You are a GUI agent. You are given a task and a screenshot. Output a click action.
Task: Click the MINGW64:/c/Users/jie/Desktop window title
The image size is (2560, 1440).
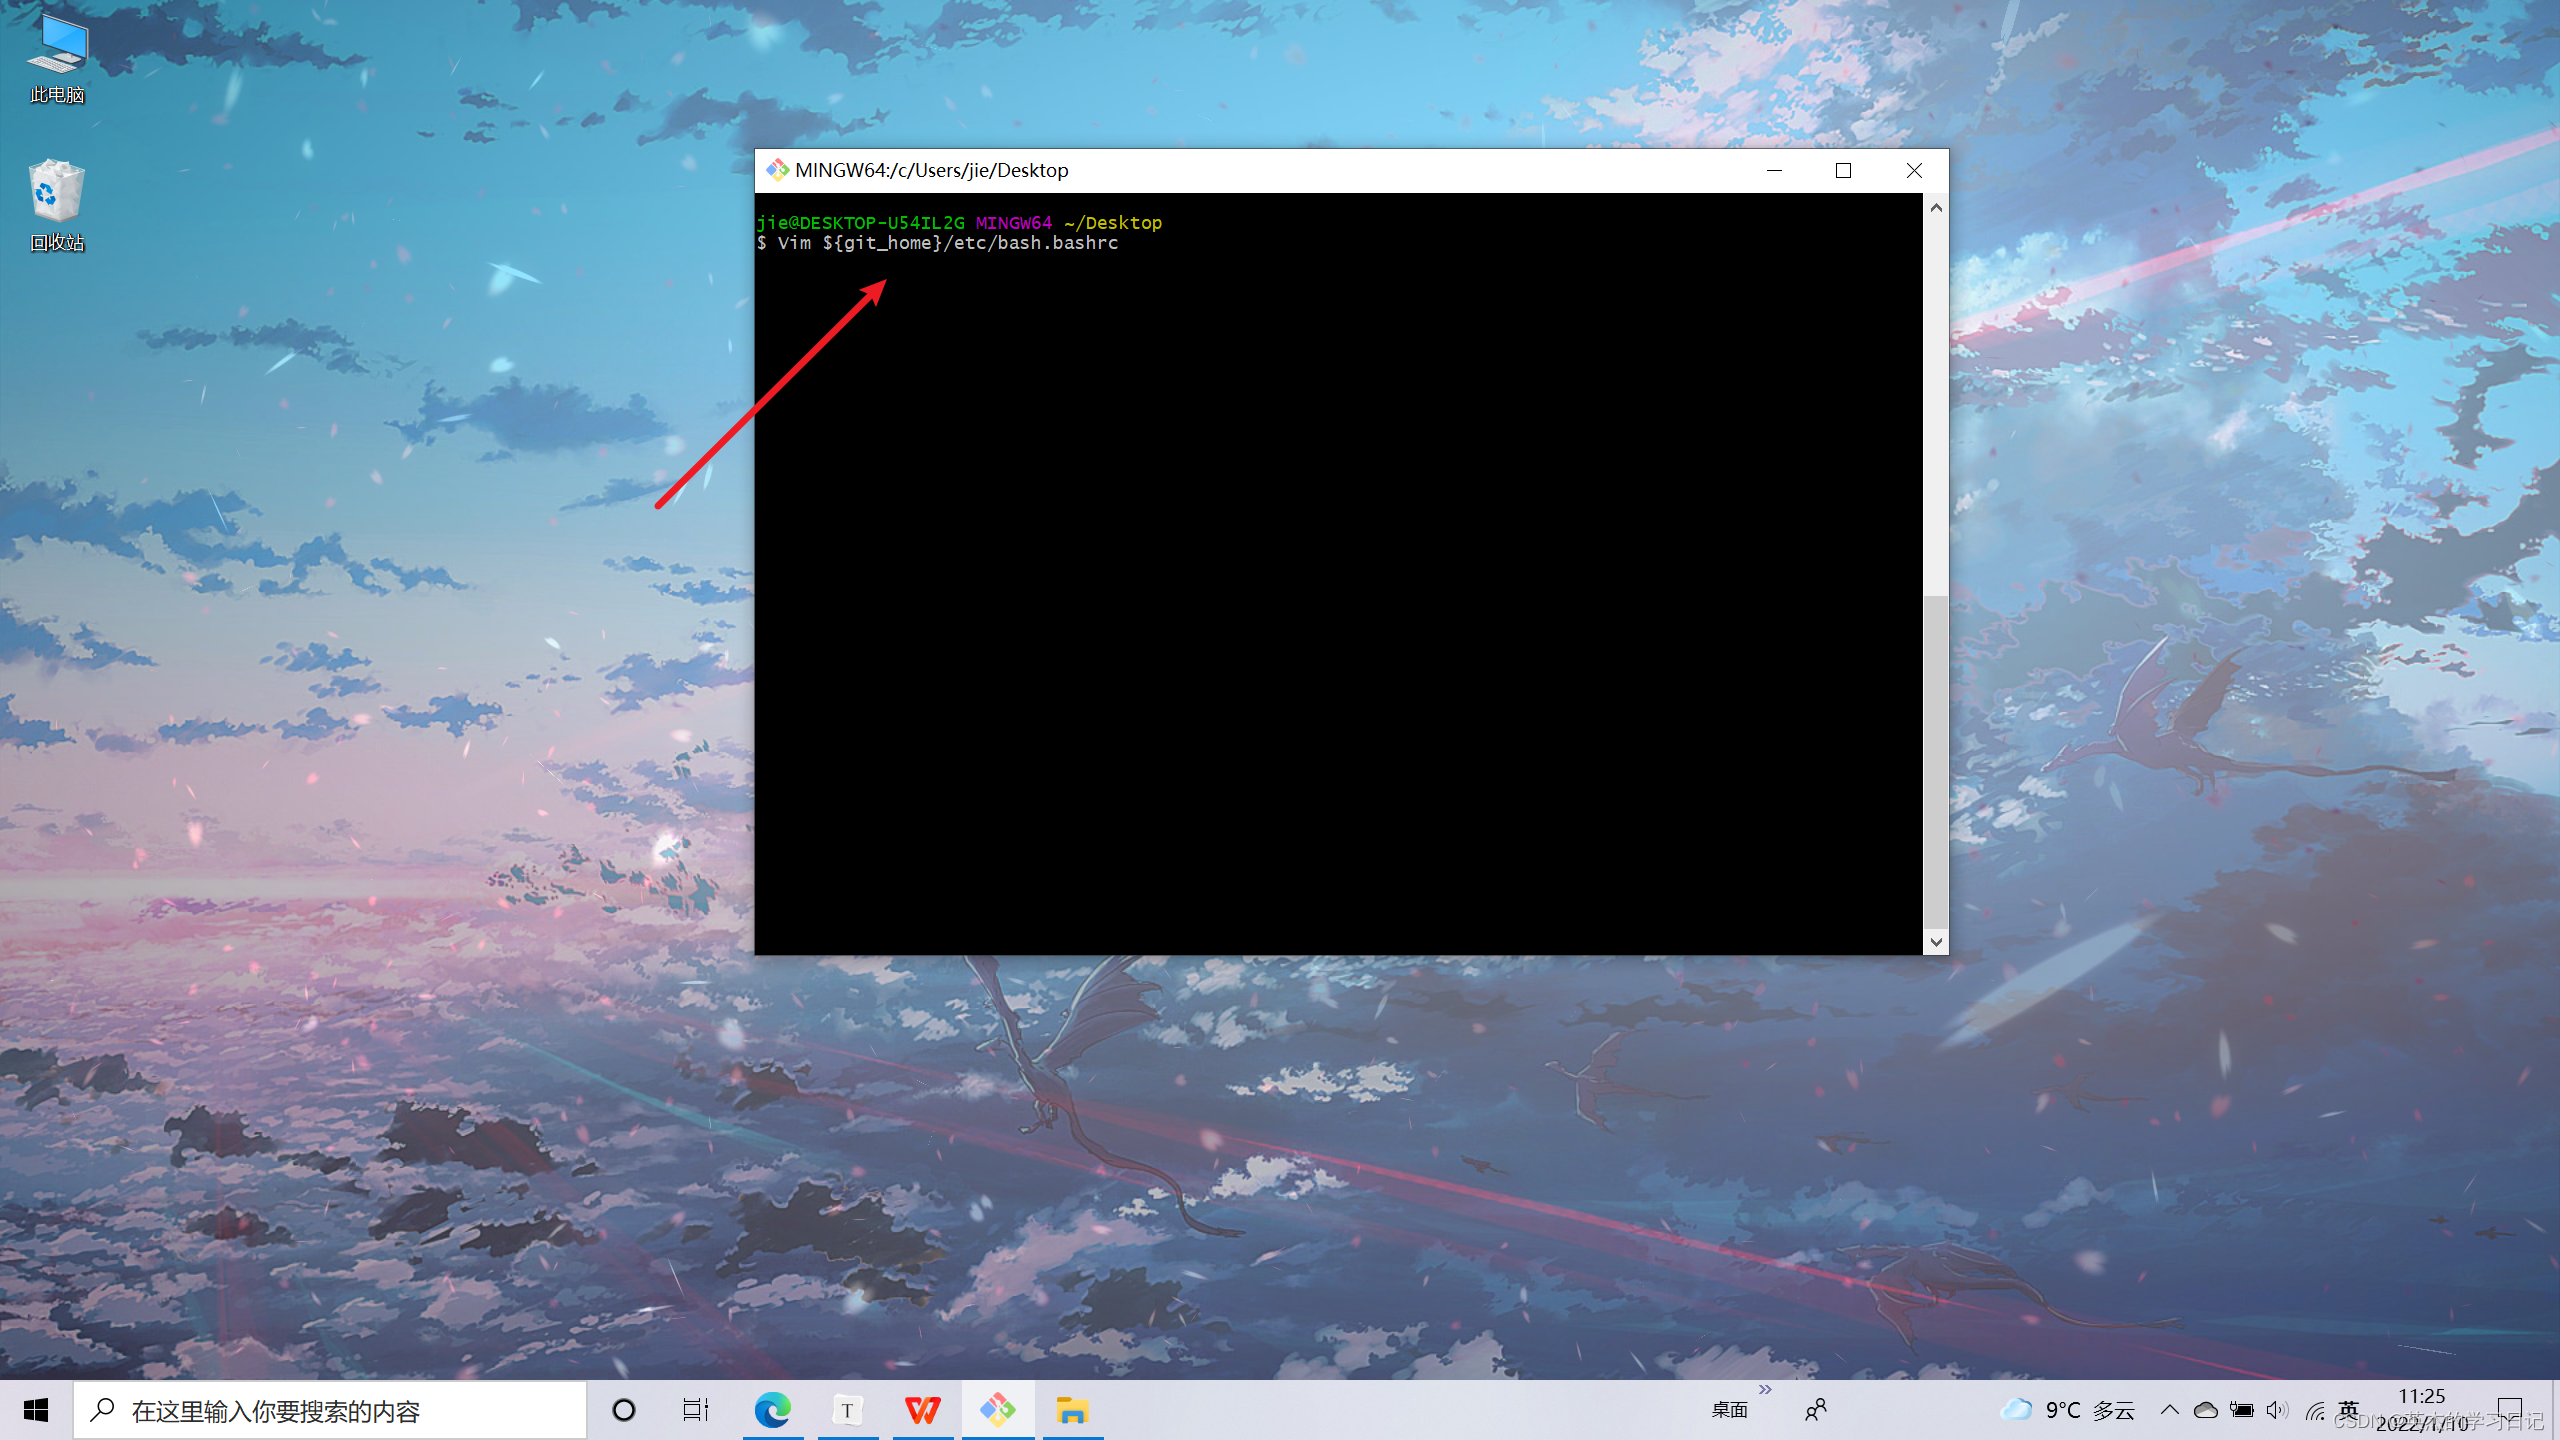click(931, 170)
